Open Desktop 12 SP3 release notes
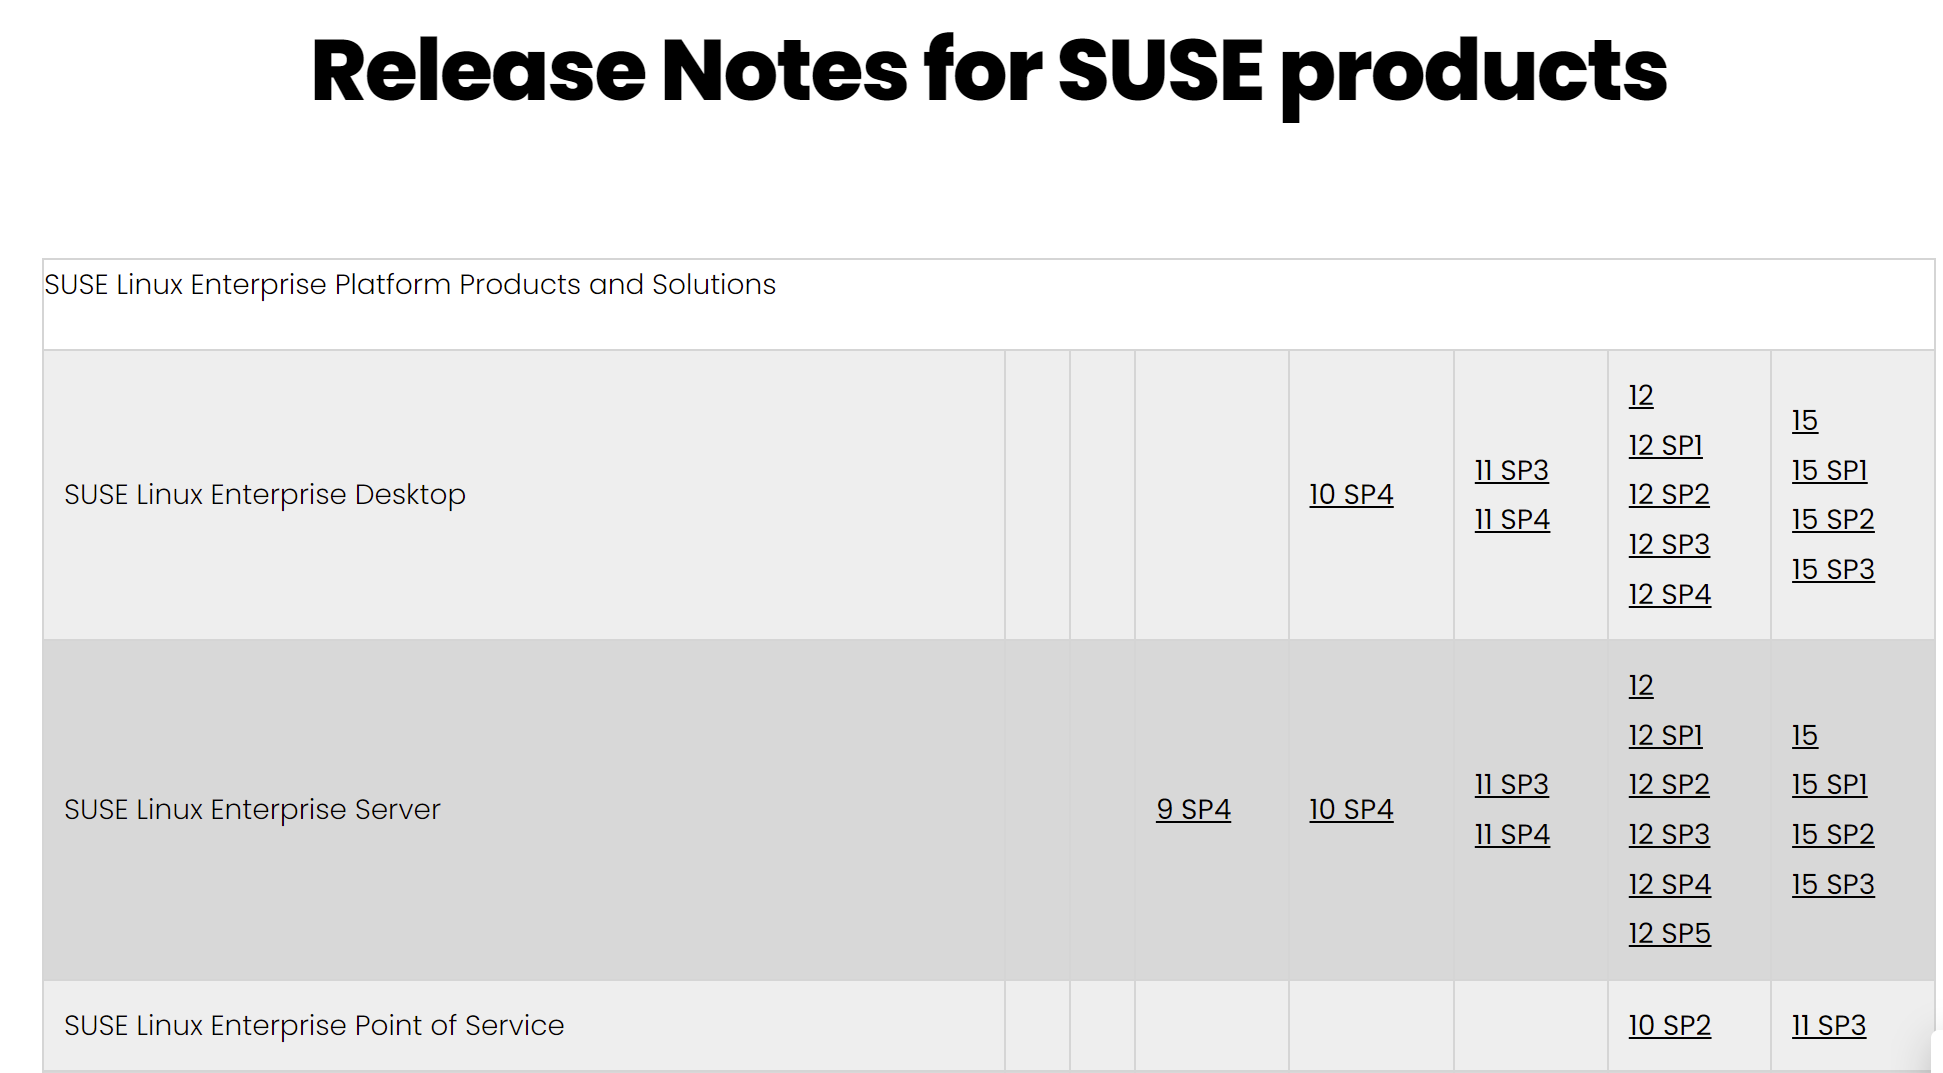 click(1668, 544)
